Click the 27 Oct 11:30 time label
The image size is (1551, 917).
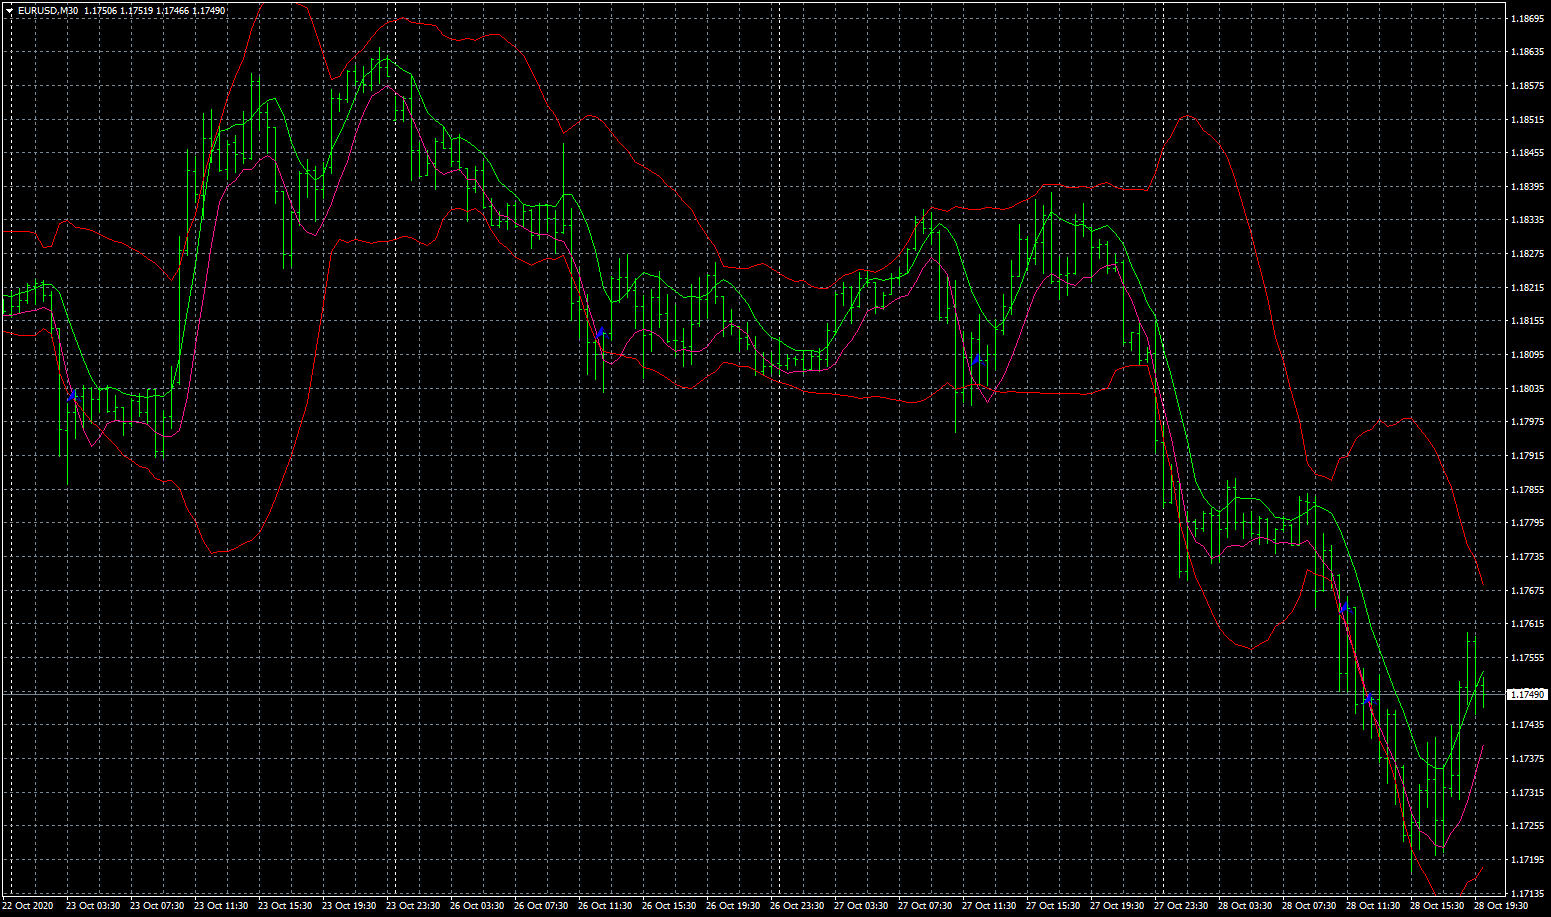(989, 906)
